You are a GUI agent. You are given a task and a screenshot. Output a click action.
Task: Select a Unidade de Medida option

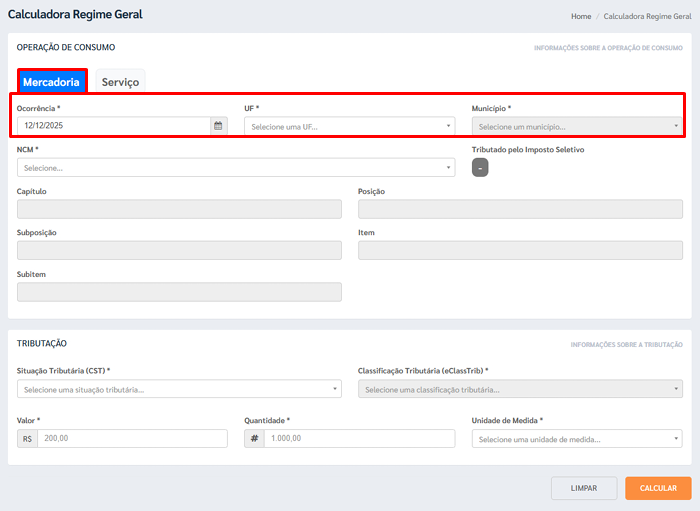[x=577, y=438]
